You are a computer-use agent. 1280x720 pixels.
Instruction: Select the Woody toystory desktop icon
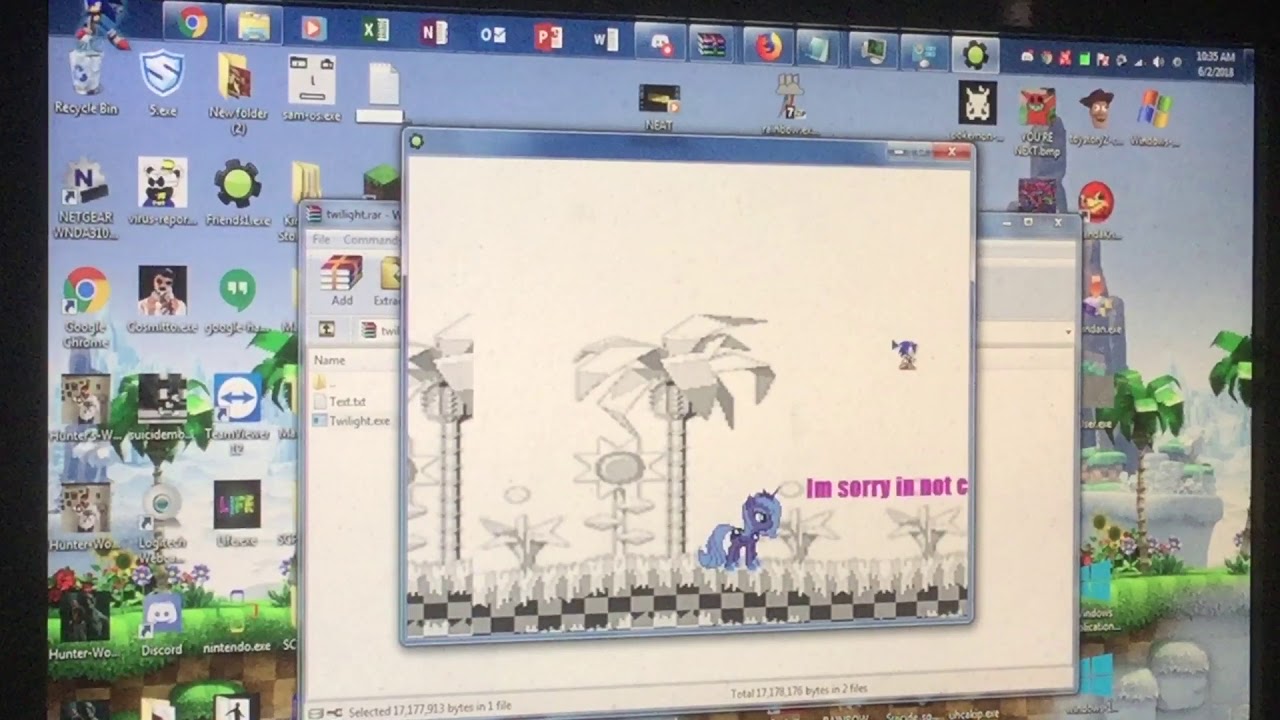(x=1096, y=117)
